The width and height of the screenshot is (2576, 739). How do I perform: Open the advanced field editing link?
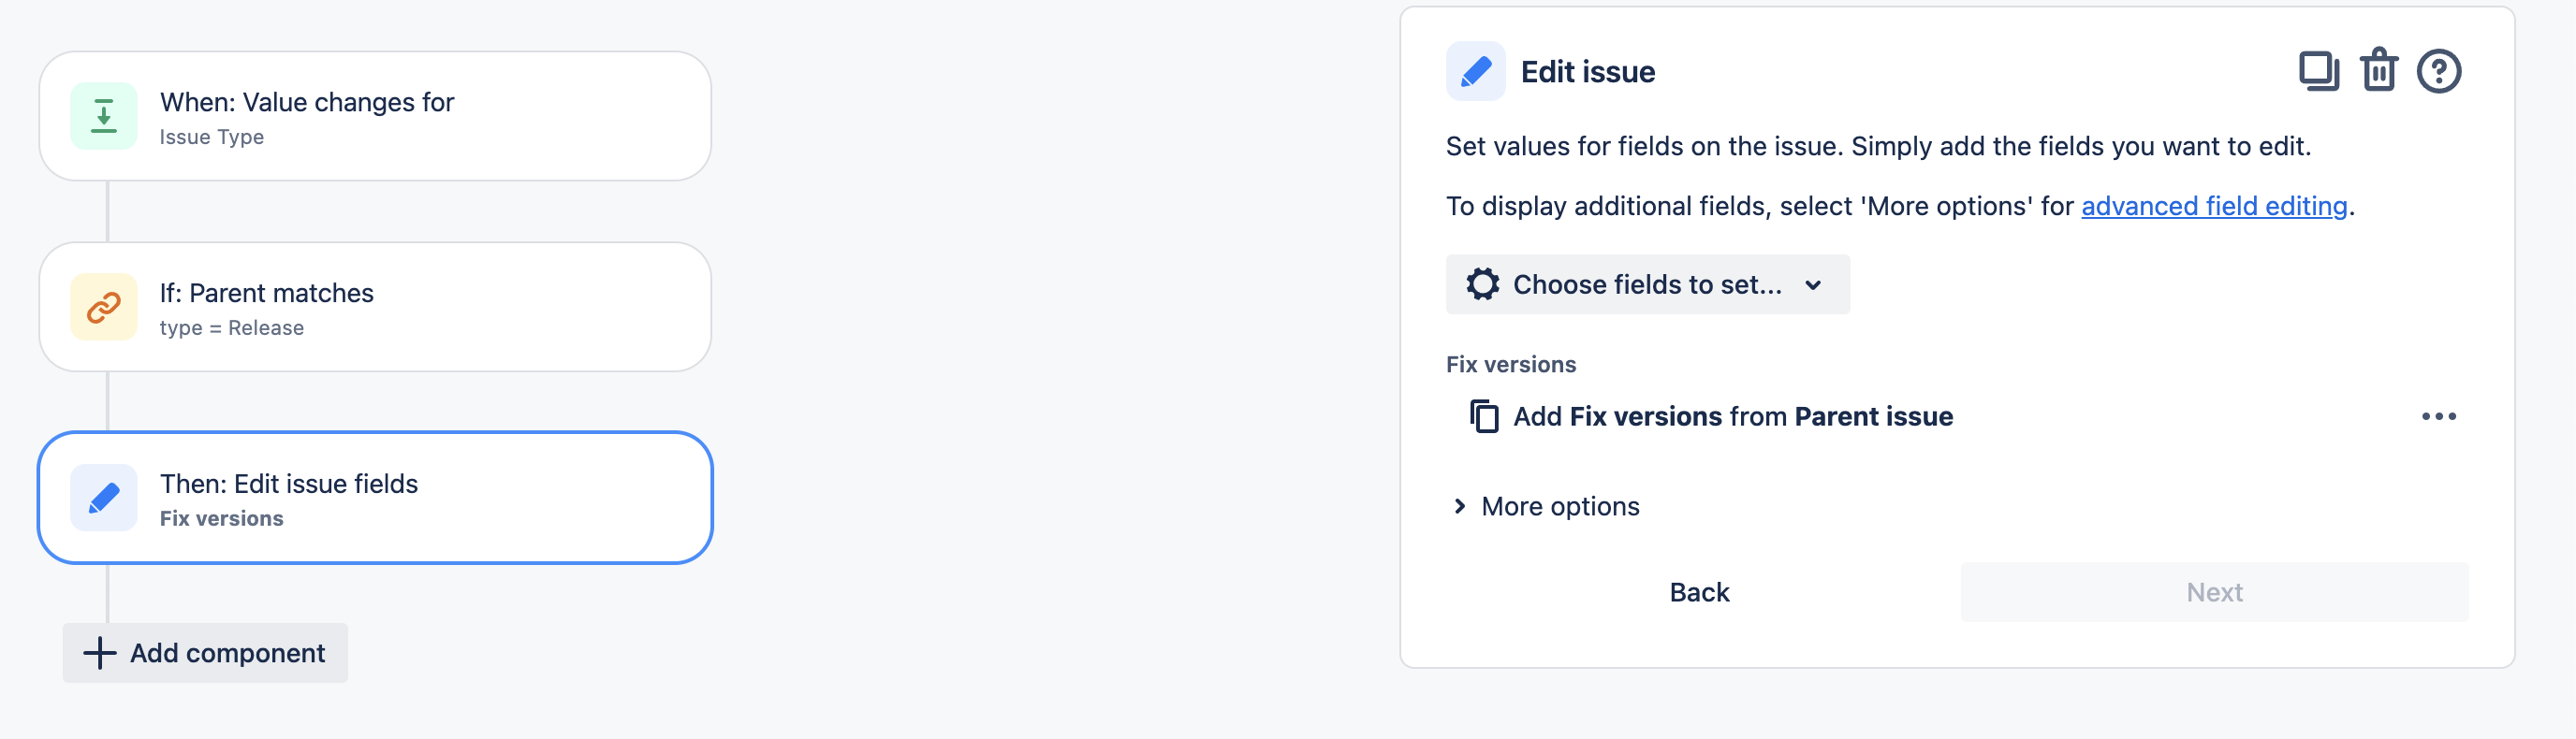[x=2214, y=206]
